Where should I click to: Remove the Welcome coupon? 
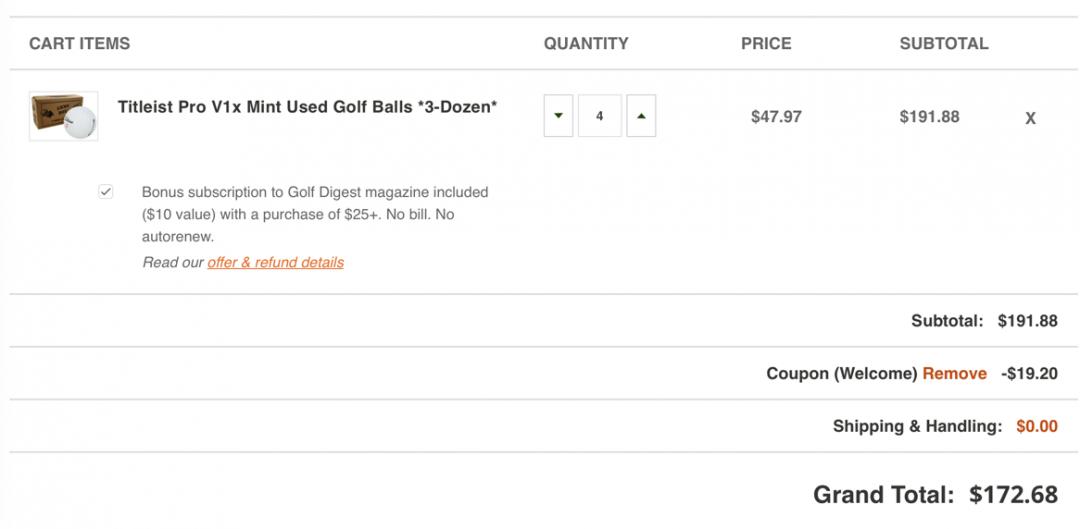pyautogui.click(x=954, y=373)
